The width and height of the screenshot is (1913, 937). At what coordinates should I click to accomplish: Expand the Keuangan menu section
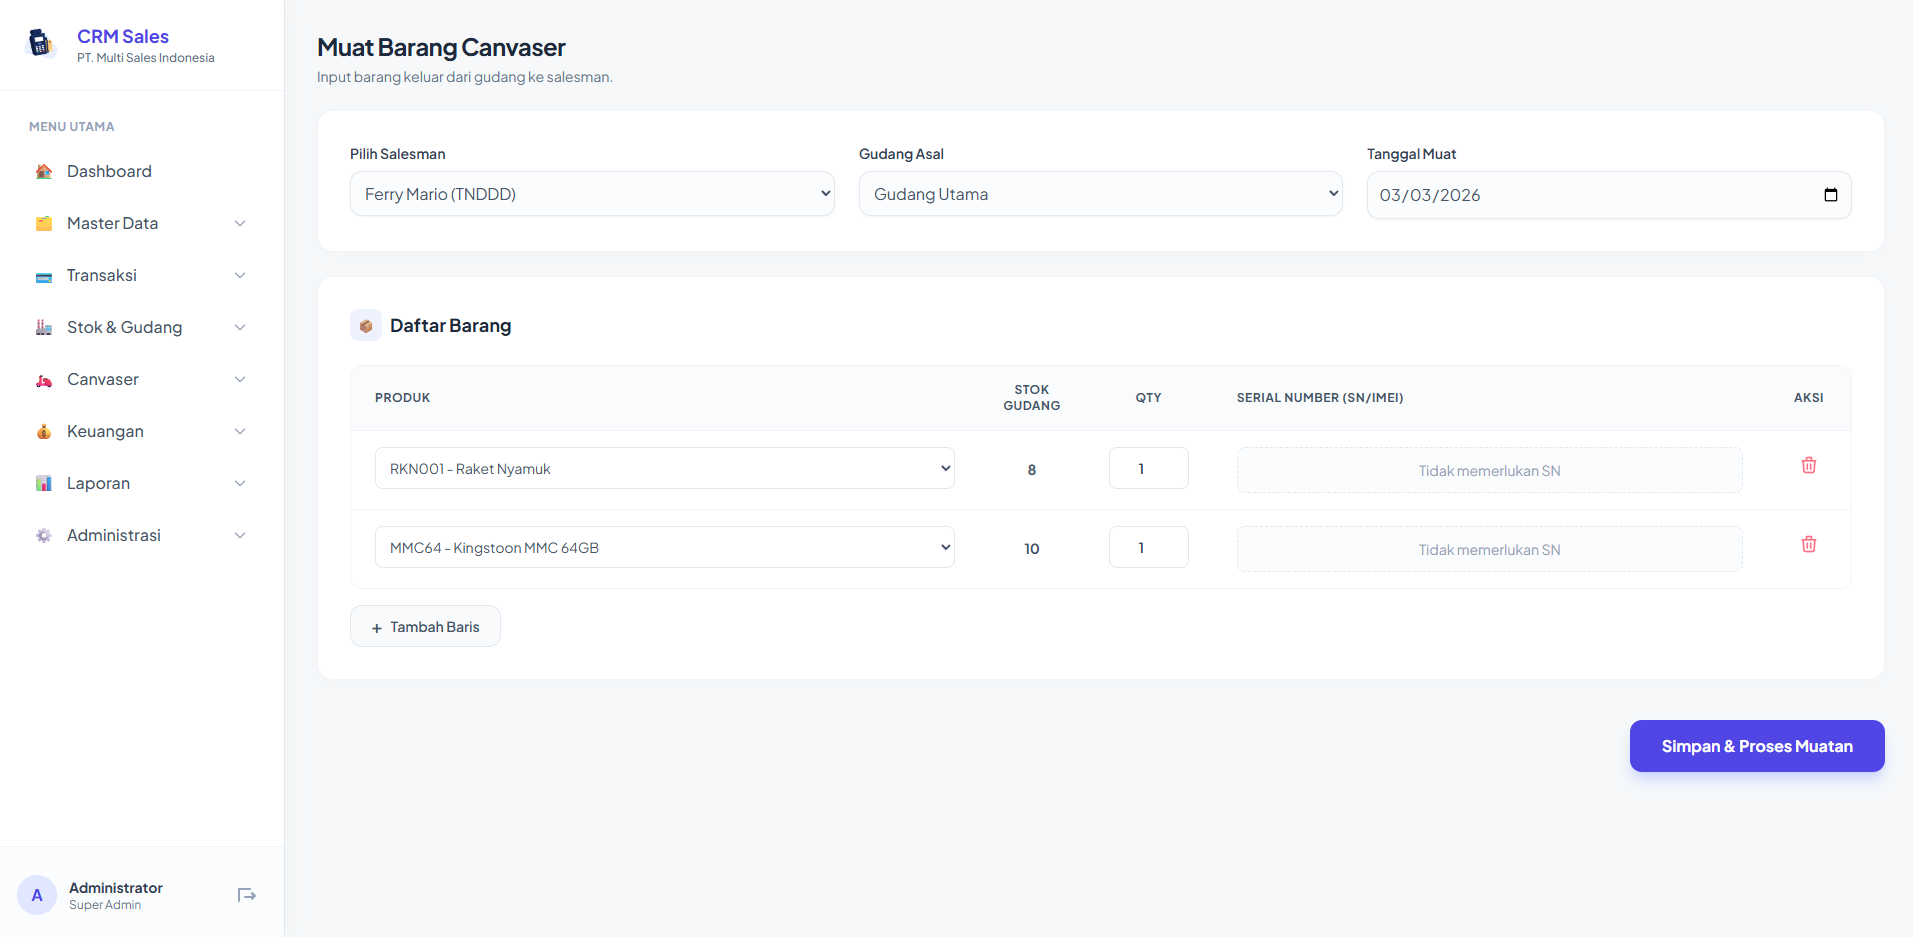140,432
